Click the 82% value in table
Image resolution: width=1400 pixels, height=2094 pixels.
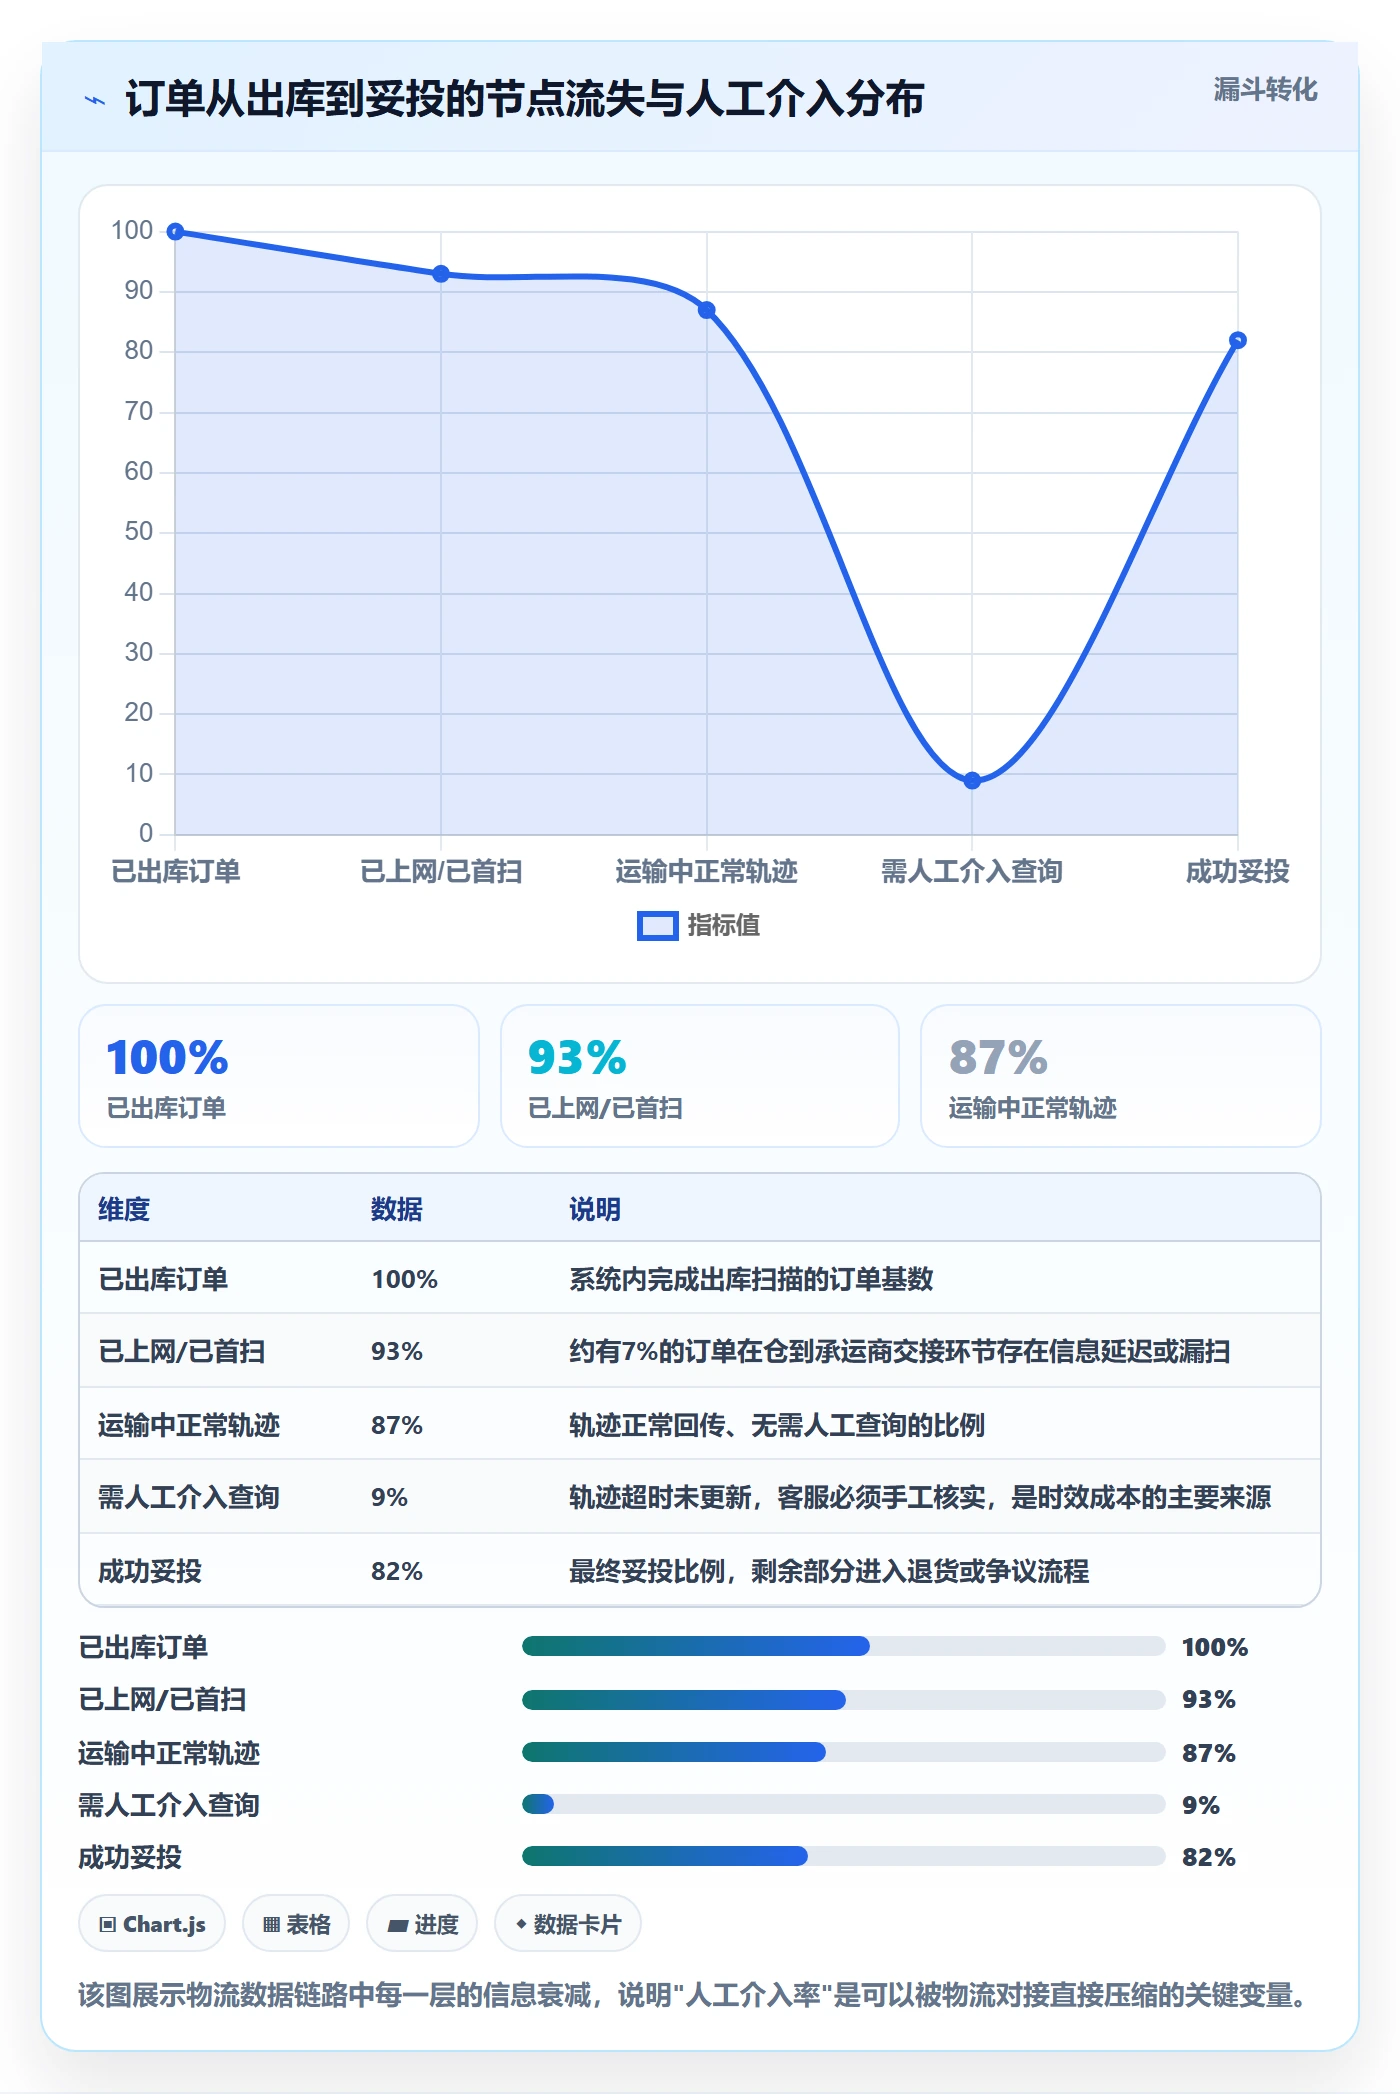tap(397, 1571)
